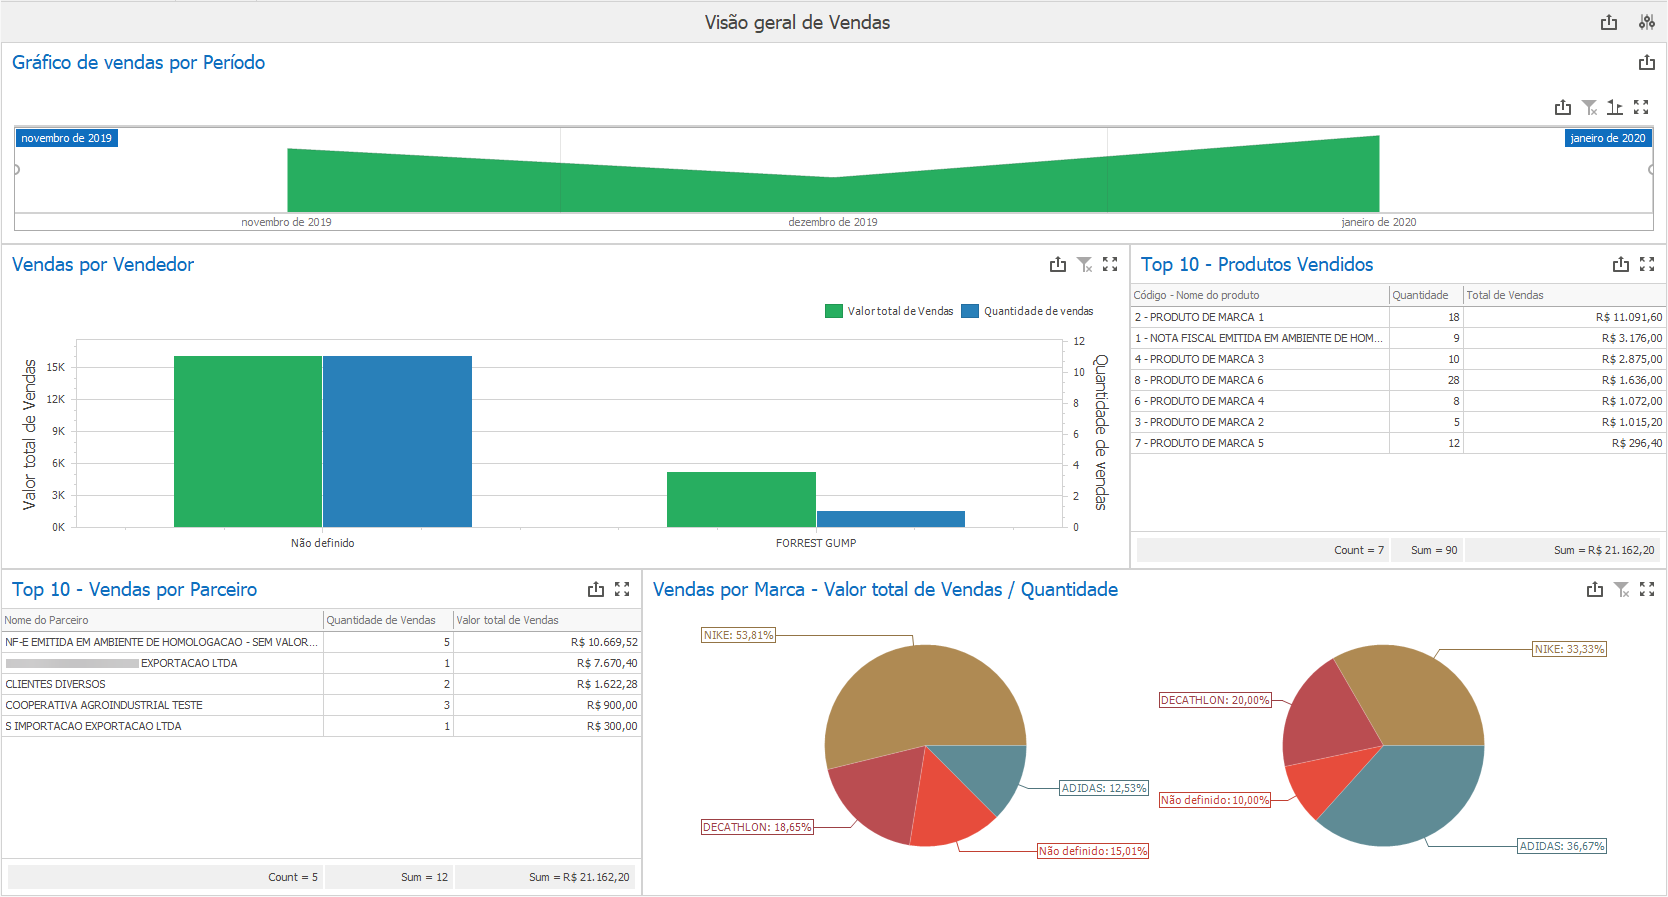The width and height of the screenshot is (1668, 897).
Task: Click the NIKE: 53,81% pie label
Action: pyautogui.click(x=739, y=635)
